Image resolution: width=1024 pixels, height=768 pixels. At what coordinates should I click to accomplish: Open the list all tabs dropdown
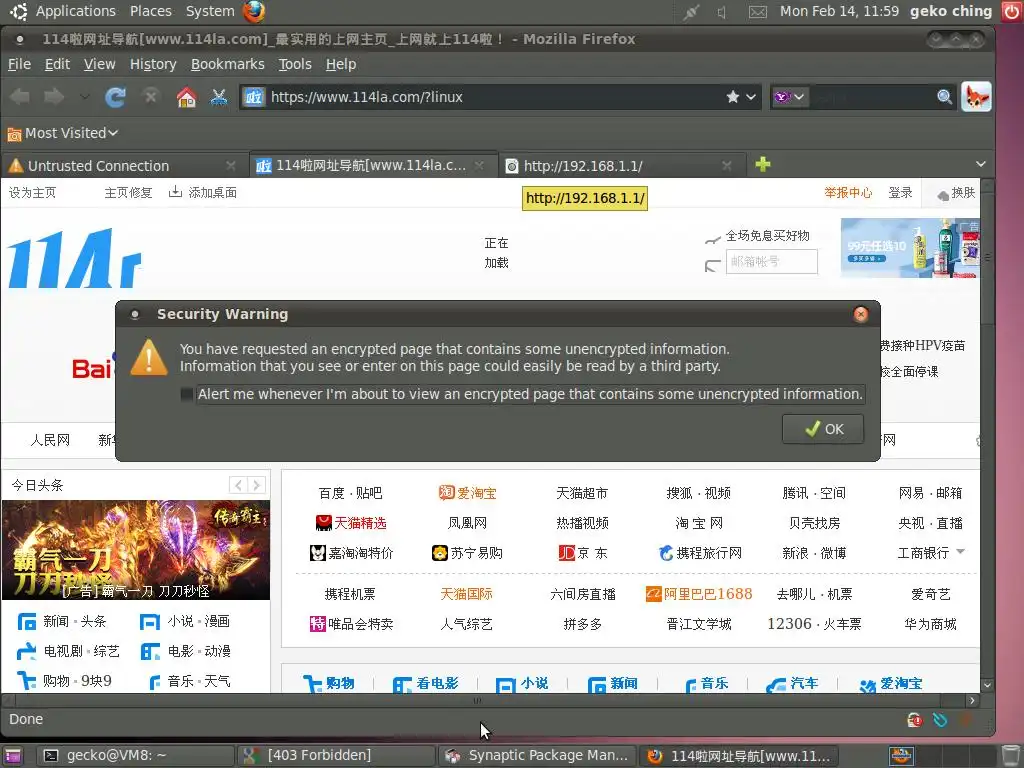[x=980, y=164]
